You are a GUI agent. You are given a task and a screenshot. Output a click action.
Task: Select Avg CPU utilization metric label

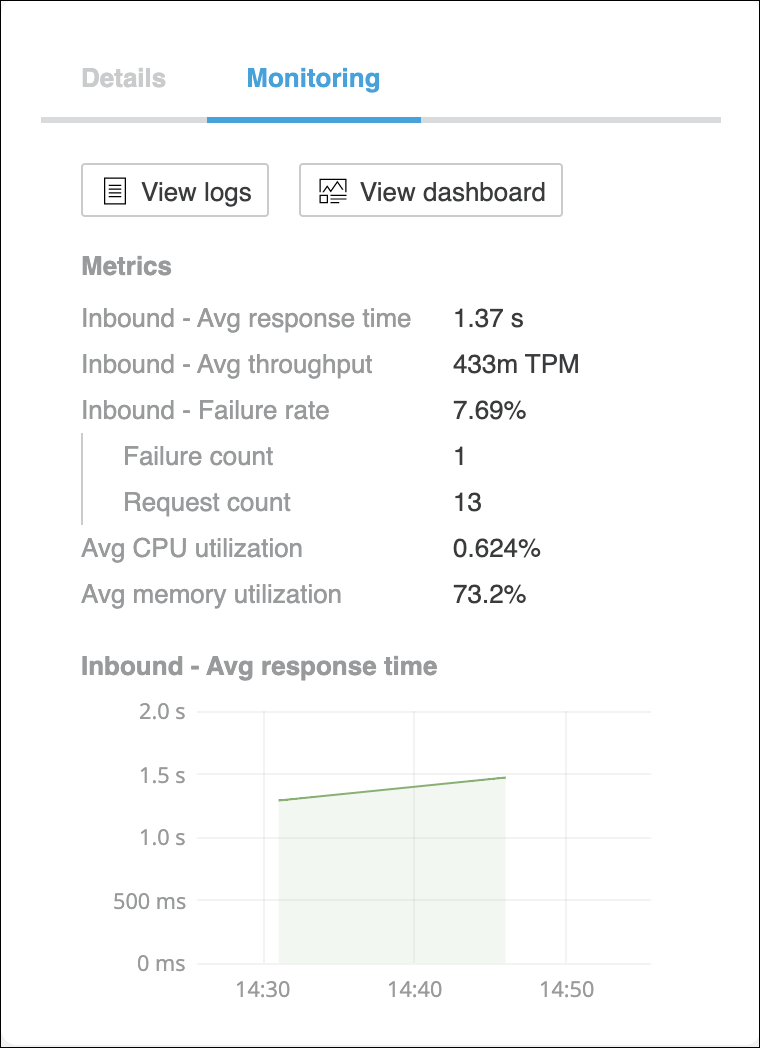coord(191,548)
